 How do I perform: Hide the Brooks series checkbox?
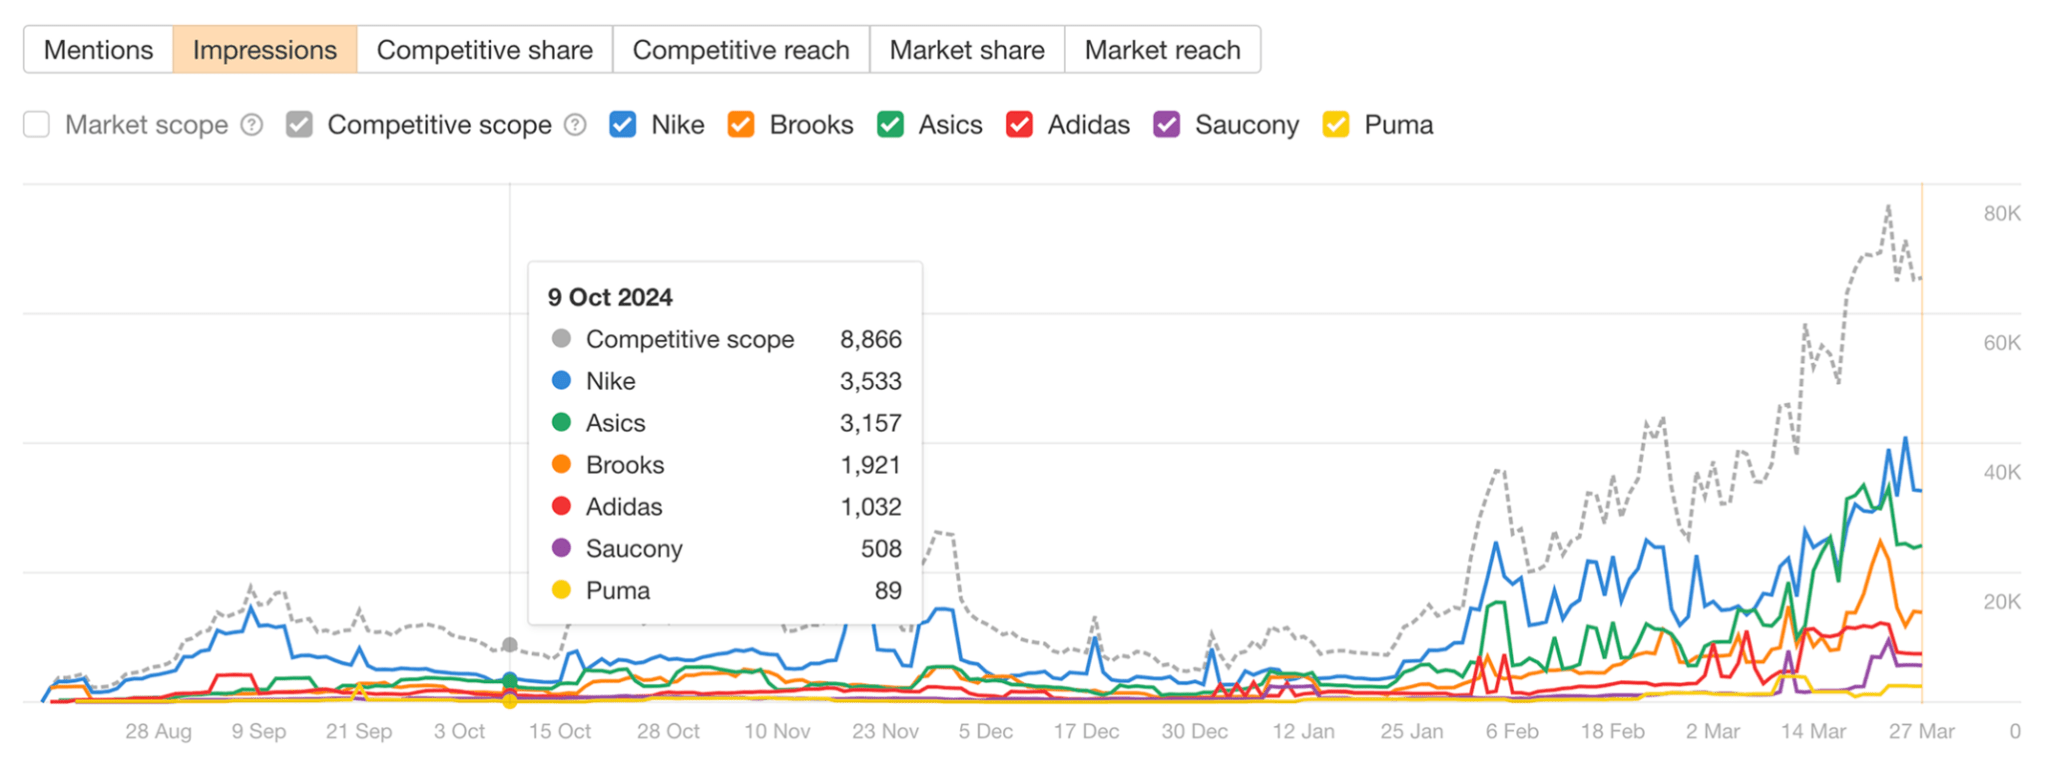pyautogui.click(x=741, y=125)
